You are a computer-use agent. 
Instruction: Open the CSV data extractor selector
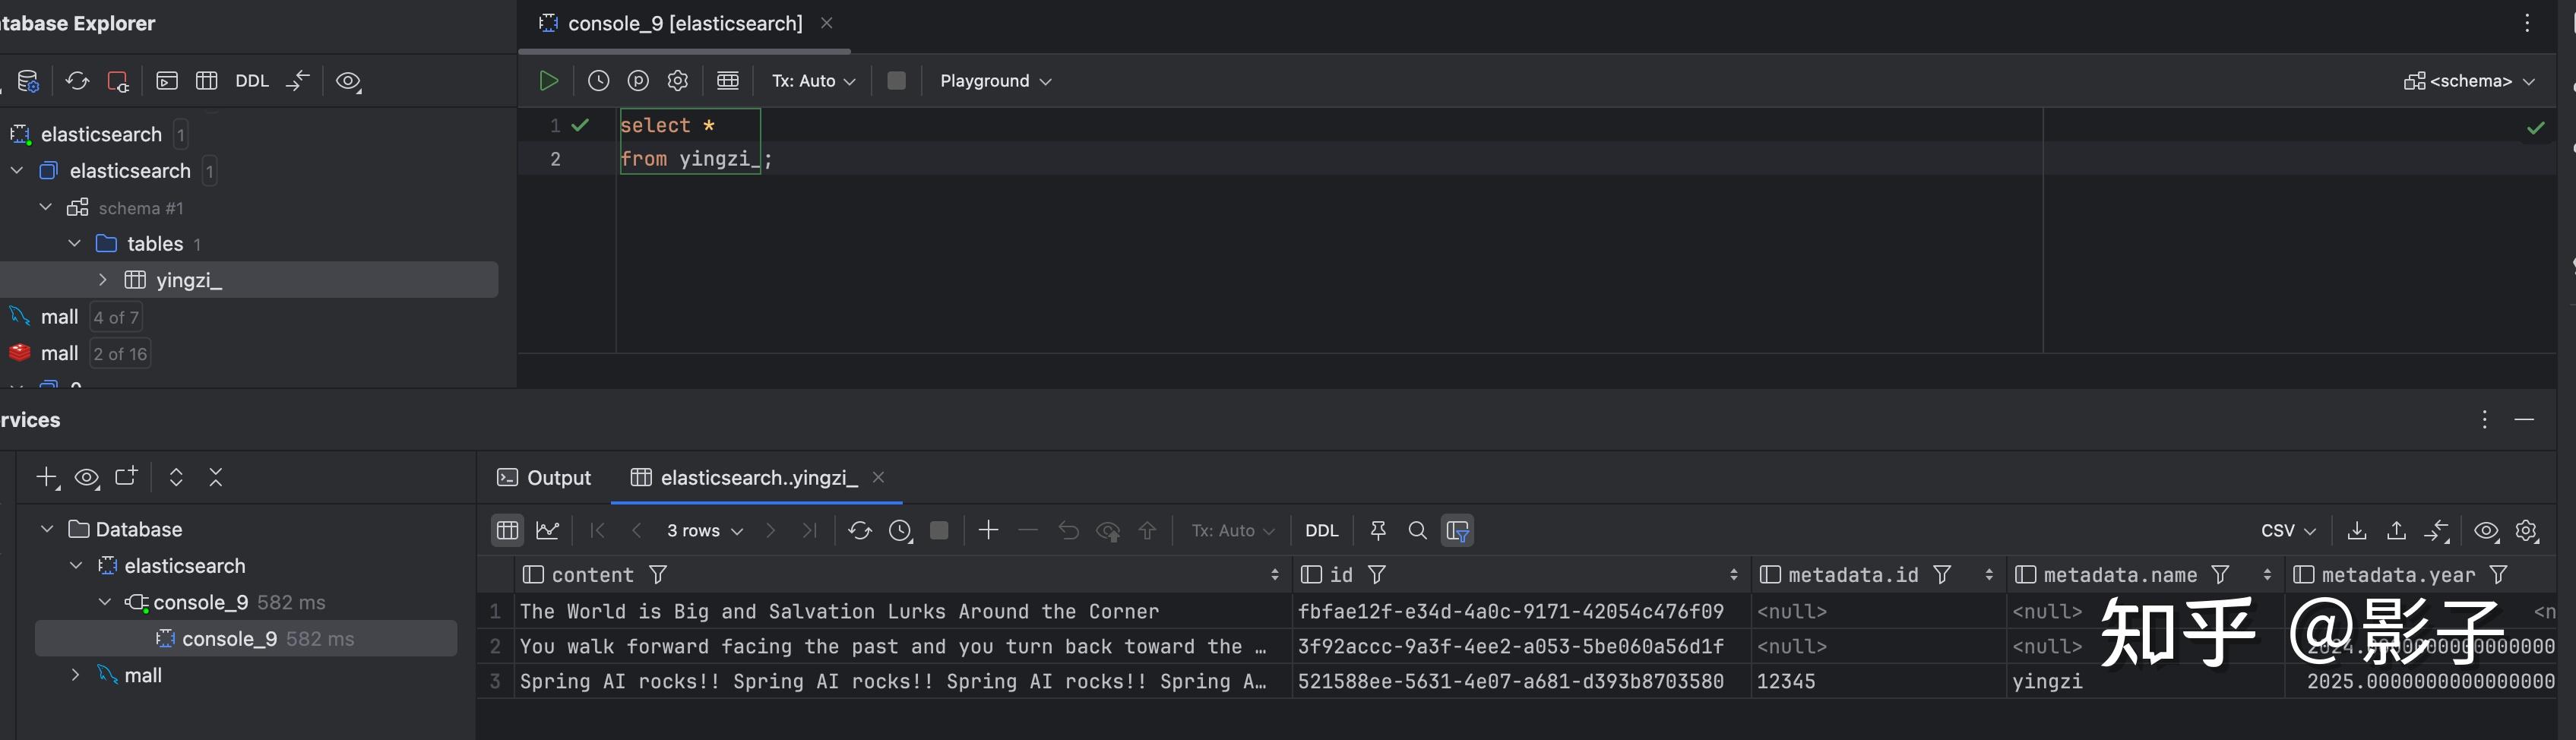coord(2287,531)
